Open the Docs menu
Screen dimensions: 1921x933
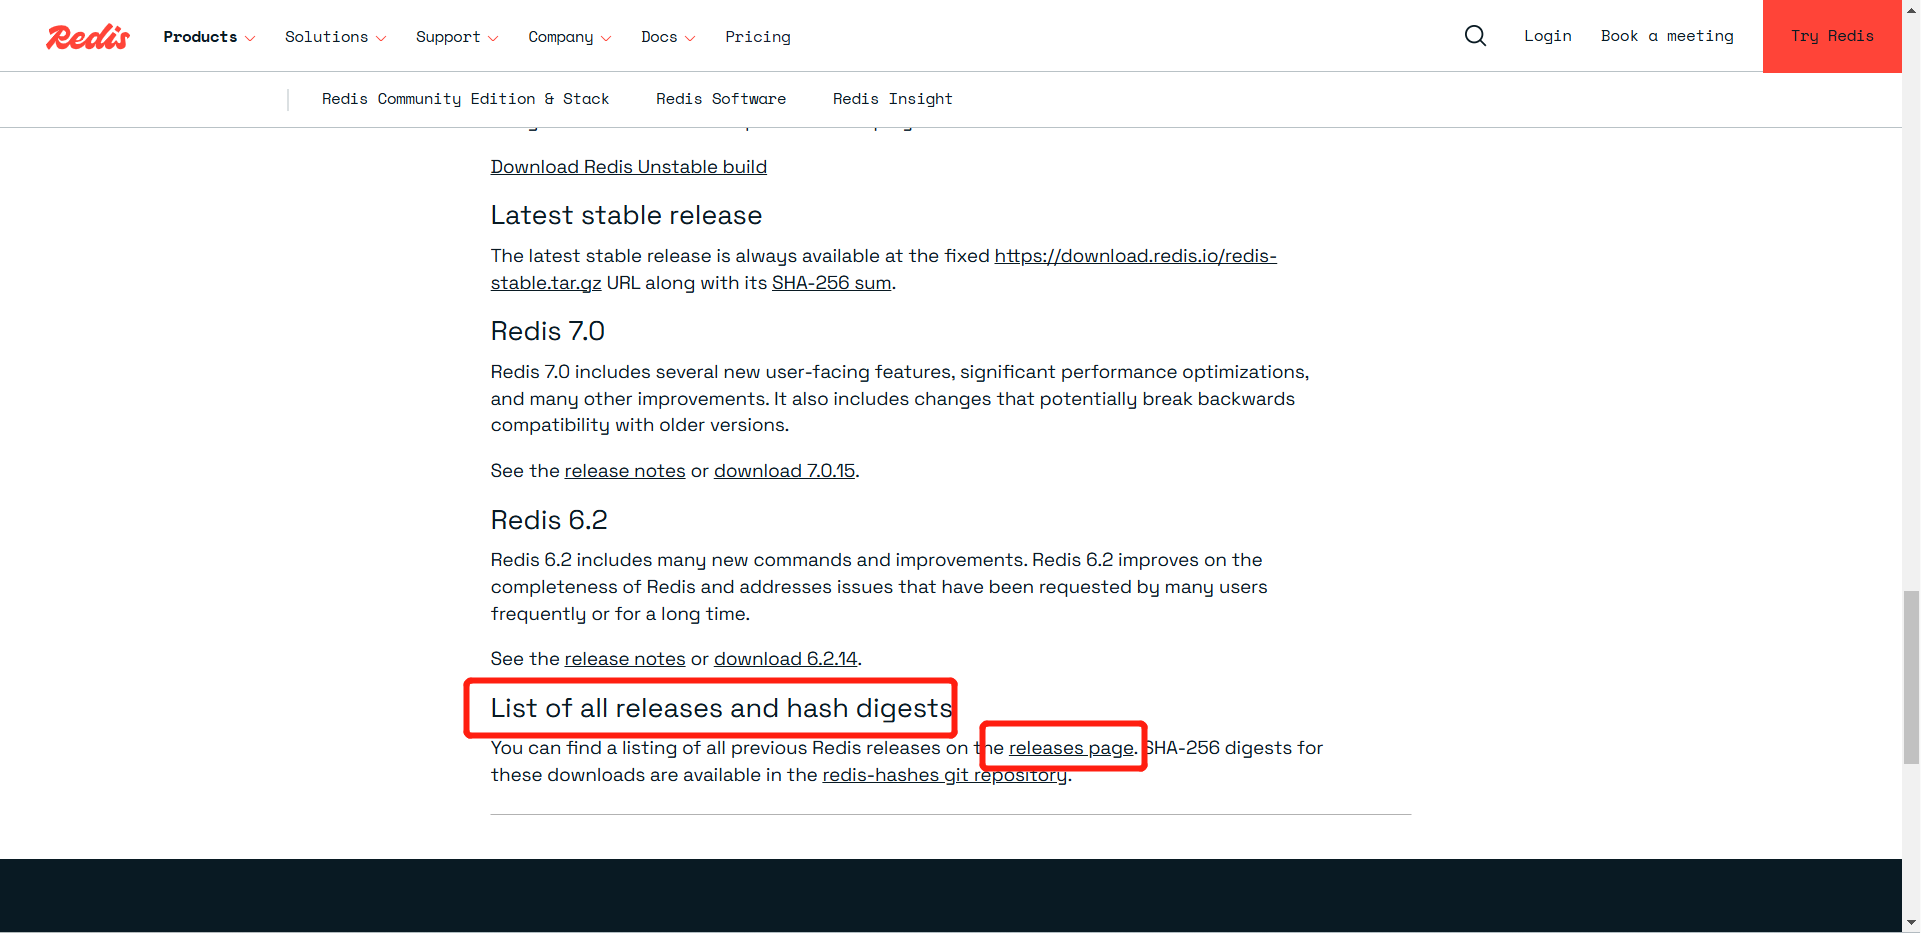click(659, 37)
